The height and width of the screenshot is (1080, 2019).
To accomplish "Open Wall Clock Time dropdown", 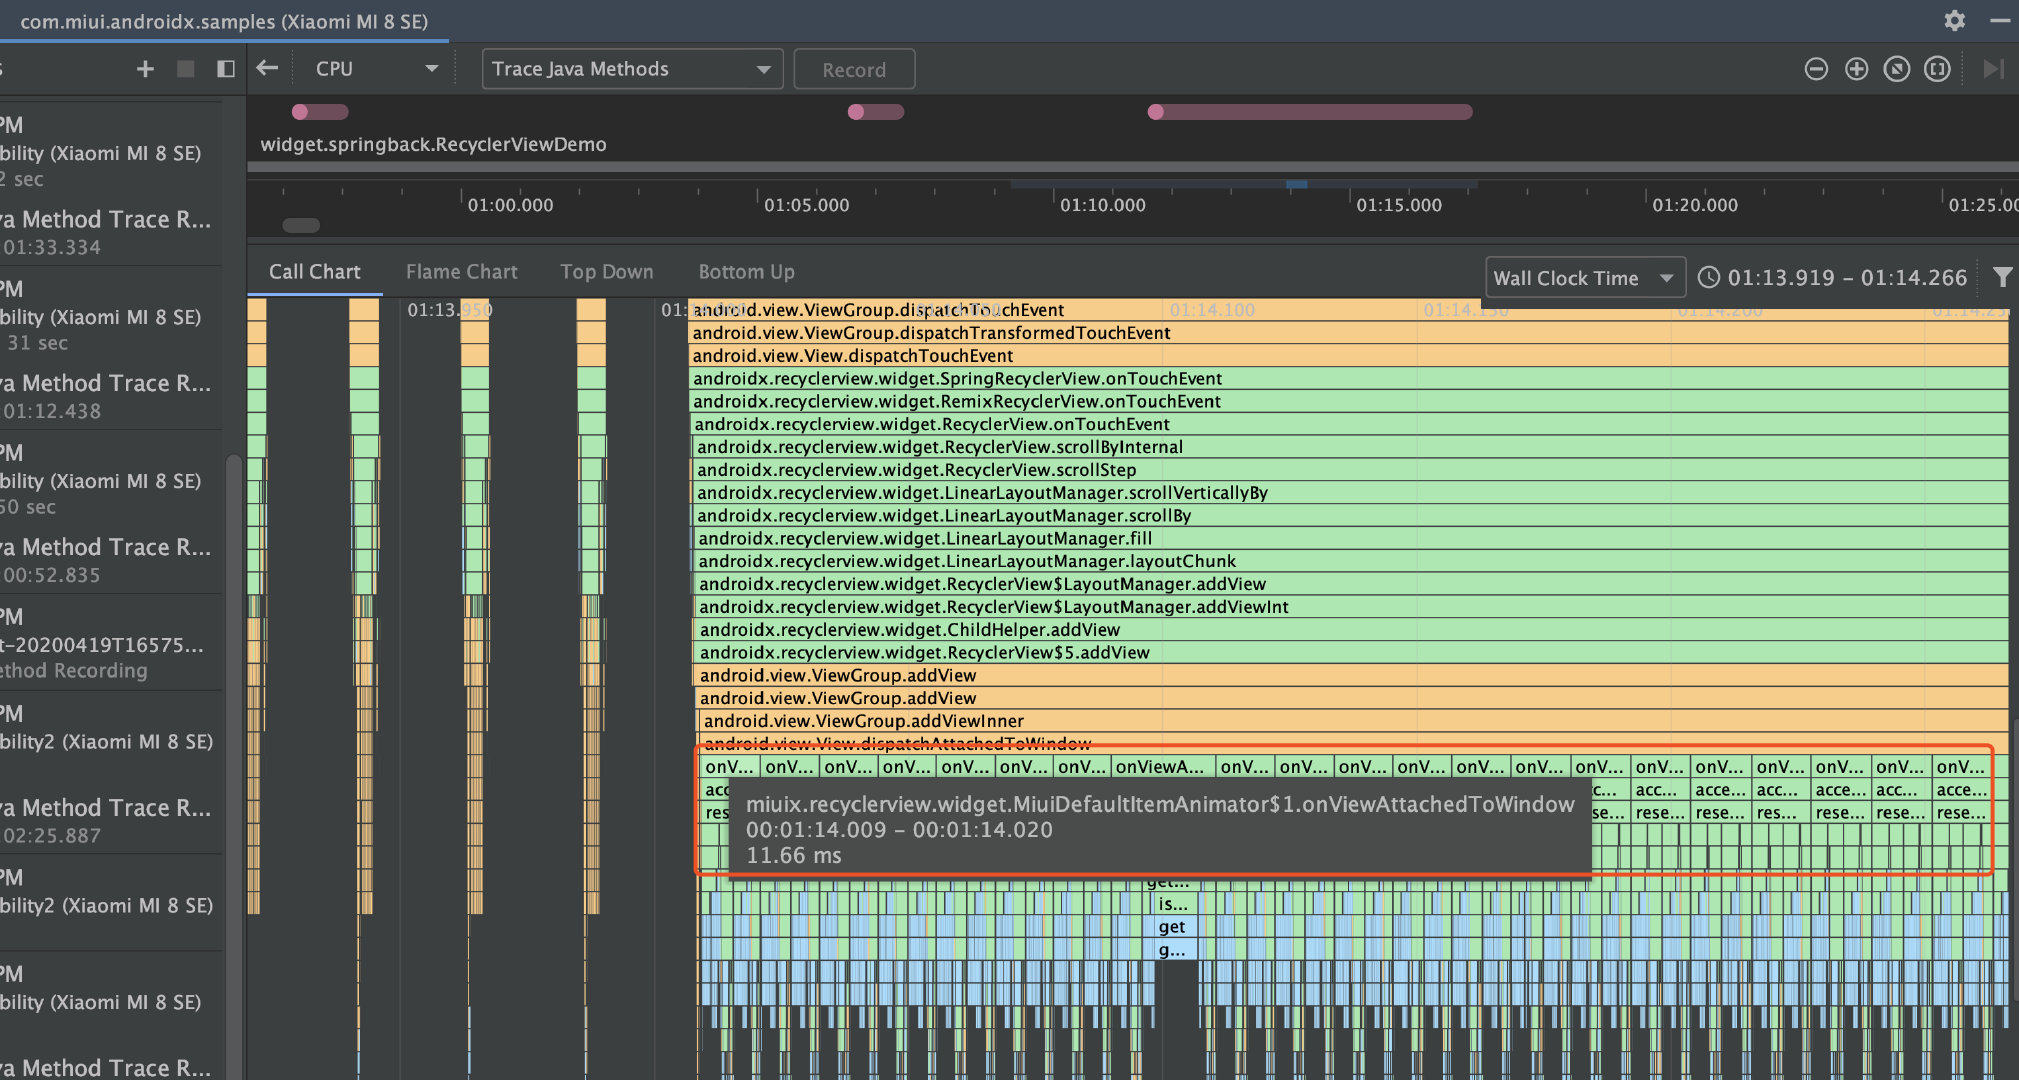I will [x=1583, y=278].
